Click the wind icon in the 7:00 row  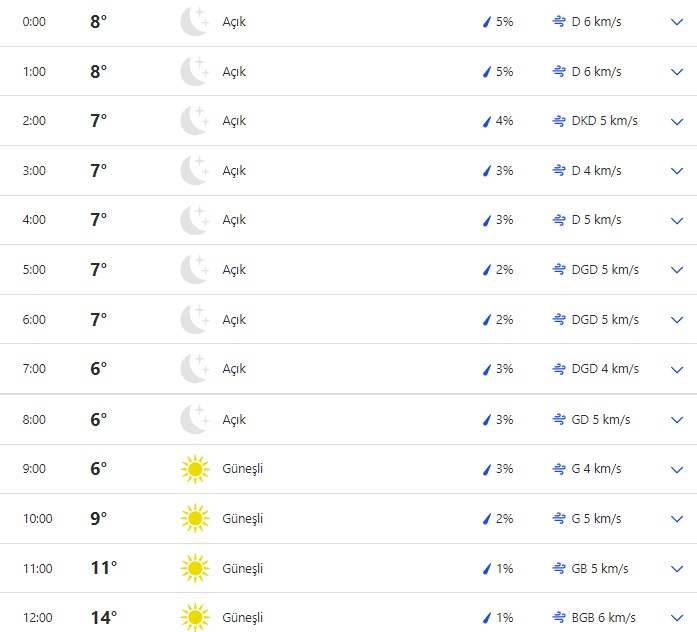point(560,369)
